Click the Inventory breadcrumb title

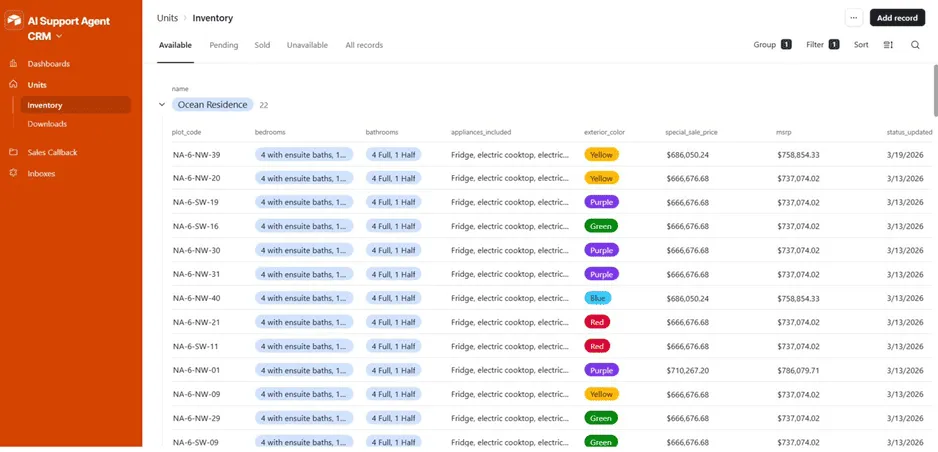(x=212, y=18)
